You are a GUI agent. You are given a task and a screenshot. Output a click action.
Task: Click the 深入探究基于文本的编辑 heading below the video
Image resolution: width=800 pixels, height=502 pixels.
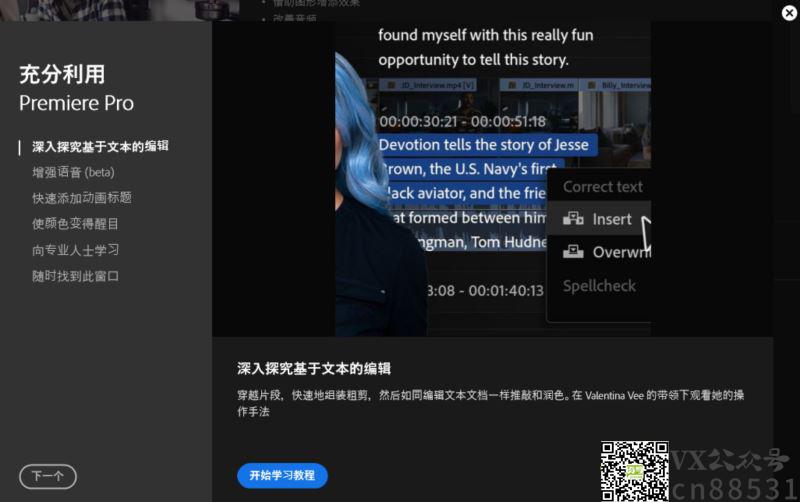314,369
